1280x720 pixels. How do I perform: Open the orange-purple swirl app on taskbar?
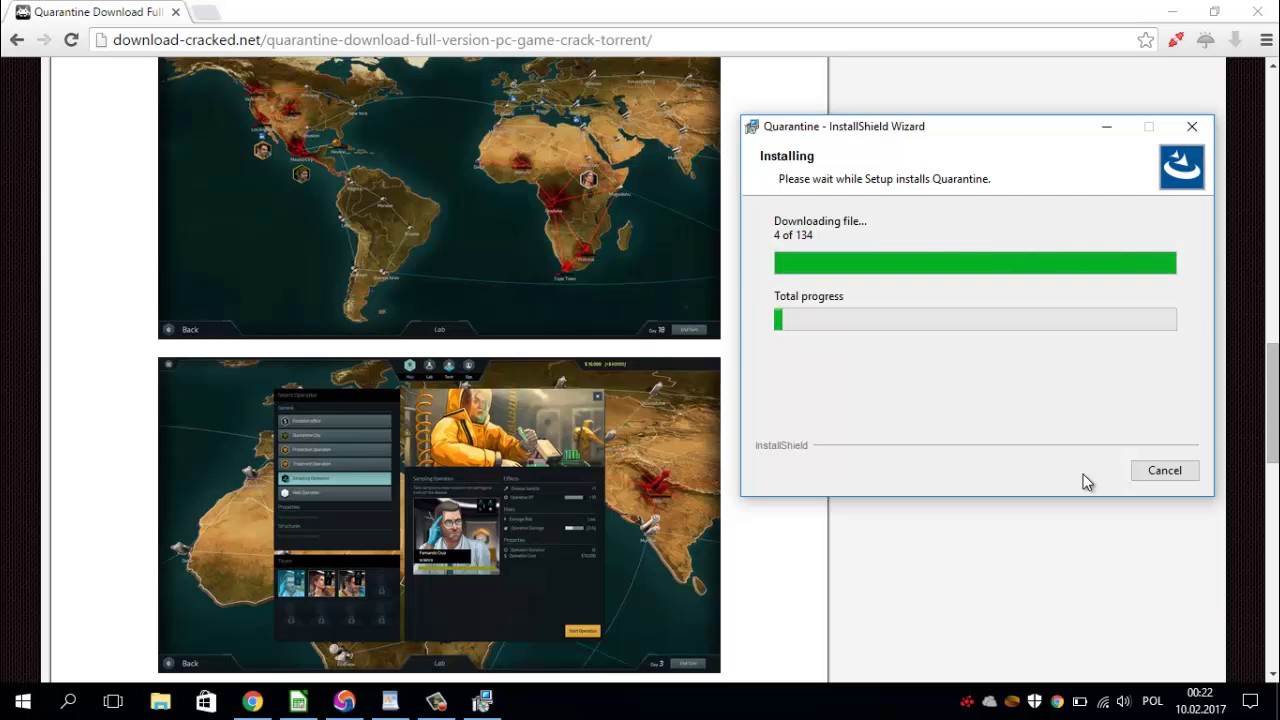pyautogui.click(x=344, y=701)
